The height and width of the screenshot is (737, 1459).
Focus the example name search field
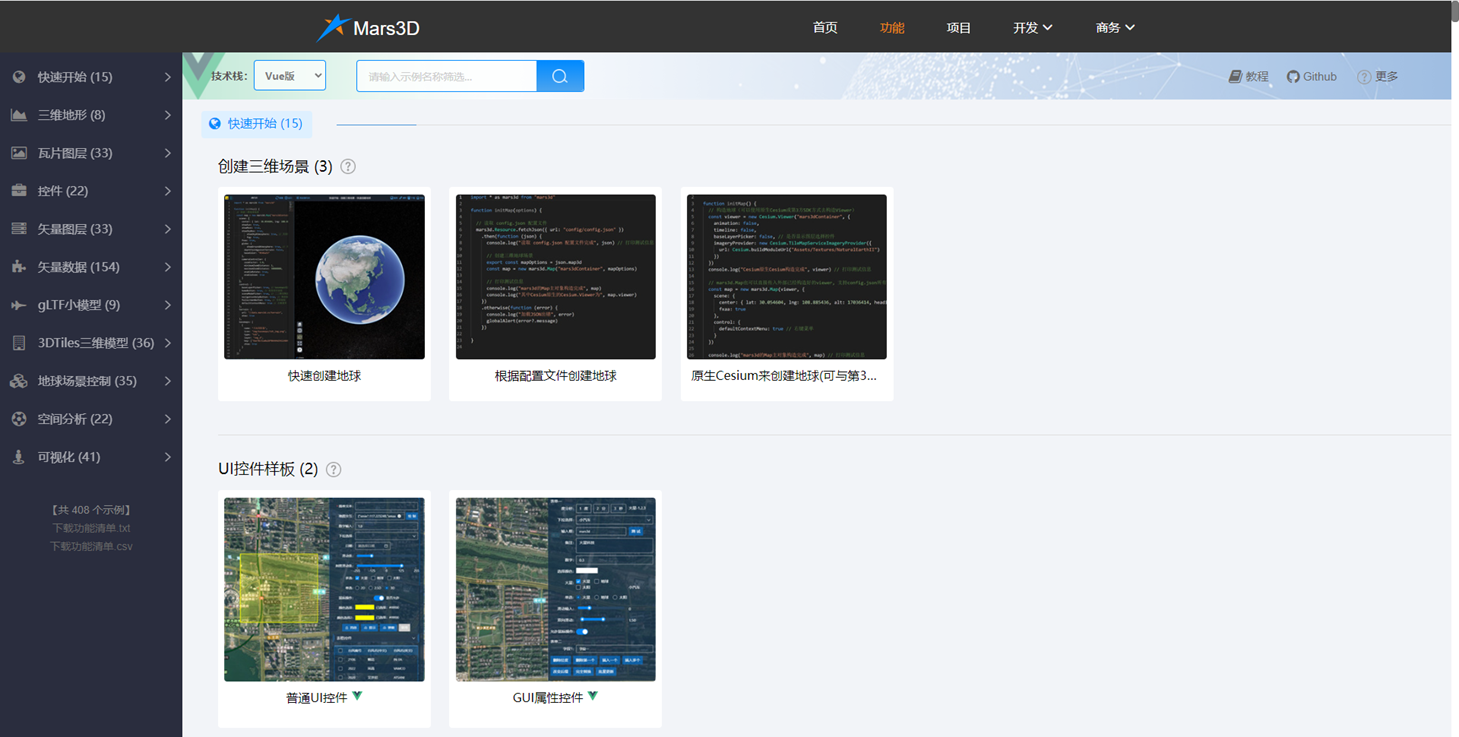point(446,76)
